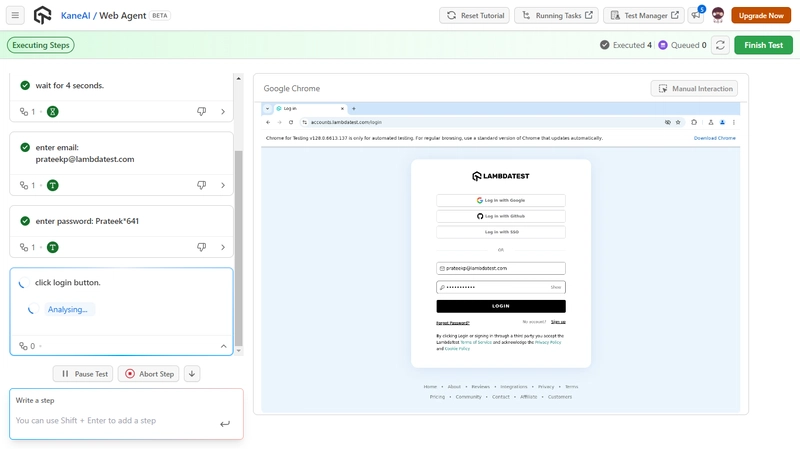The width and height of the screenshot is (800, 449).
Task: Open the user avatar menu
Action: tap(718, 15)
